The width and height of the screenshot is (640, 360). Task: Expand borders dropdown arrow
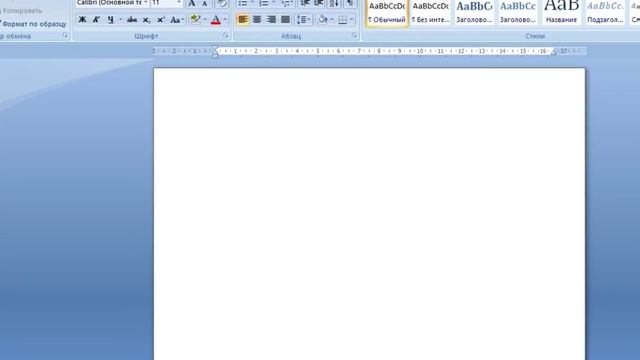(352, 20)
